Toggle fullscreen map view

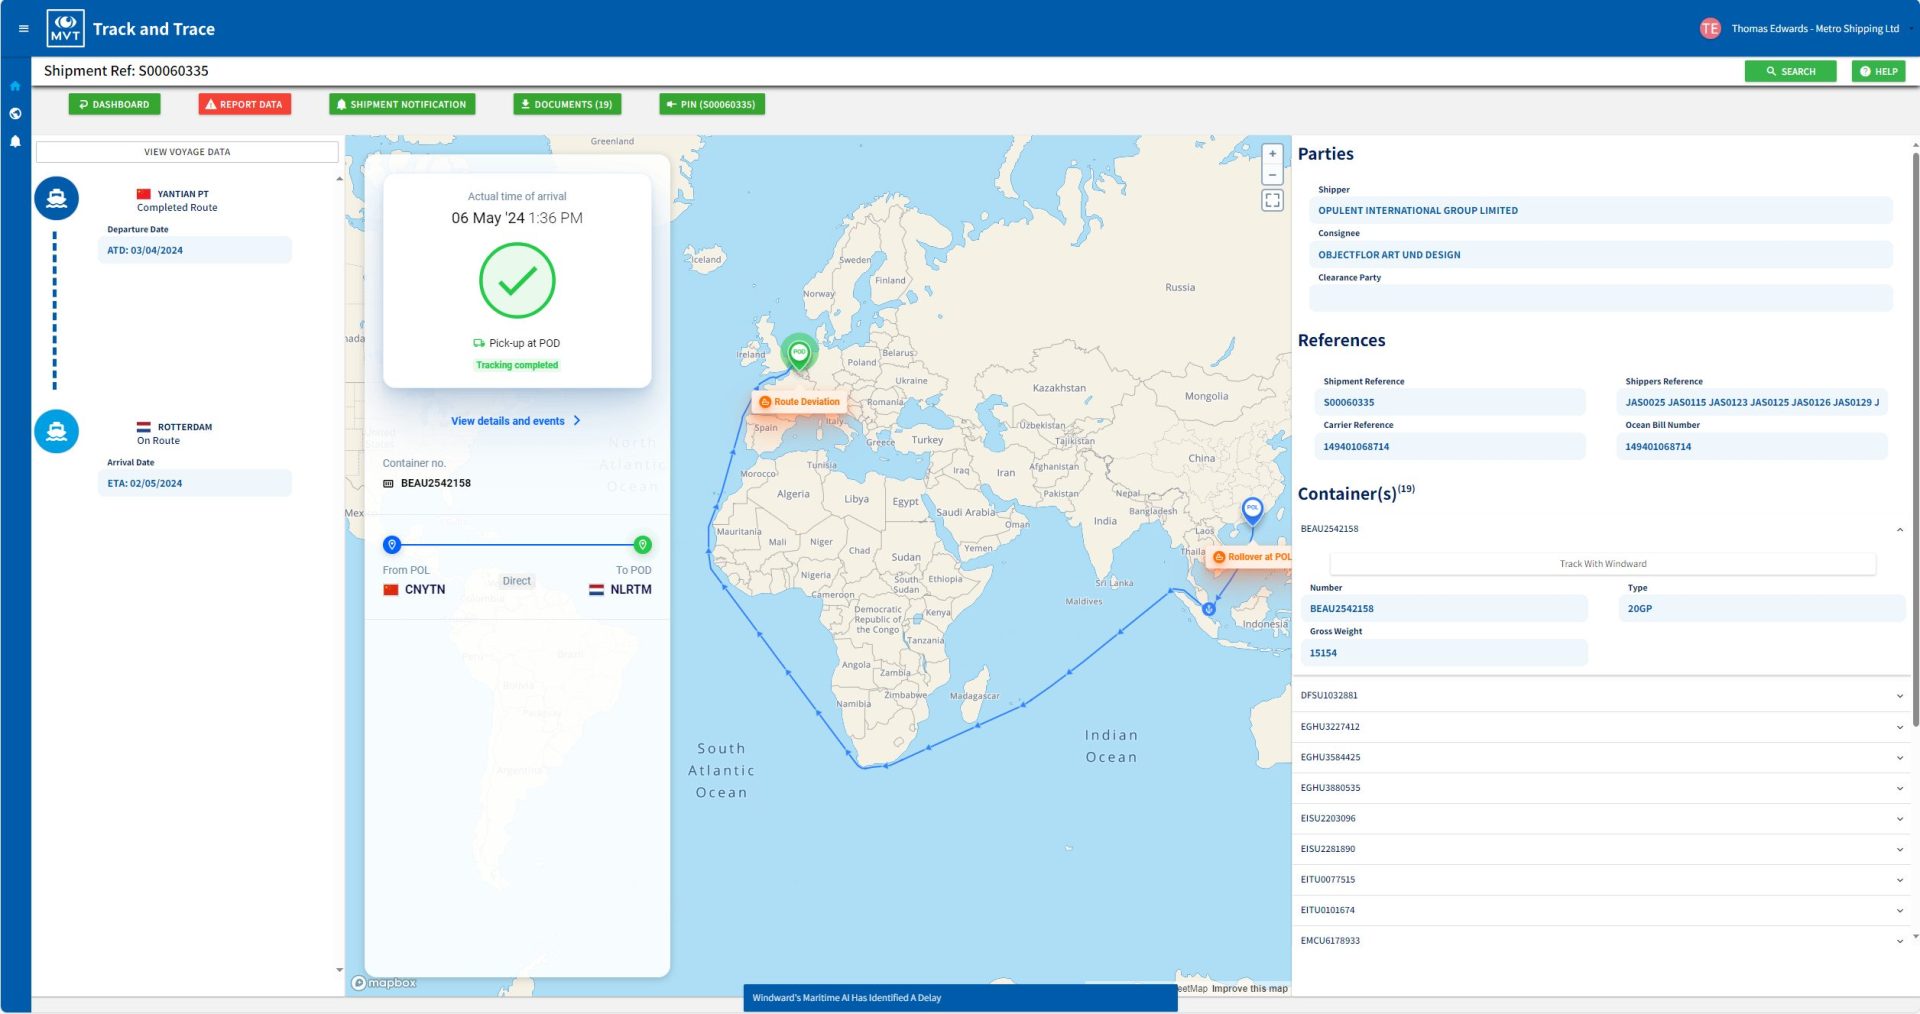click(x=1272, y=200)
